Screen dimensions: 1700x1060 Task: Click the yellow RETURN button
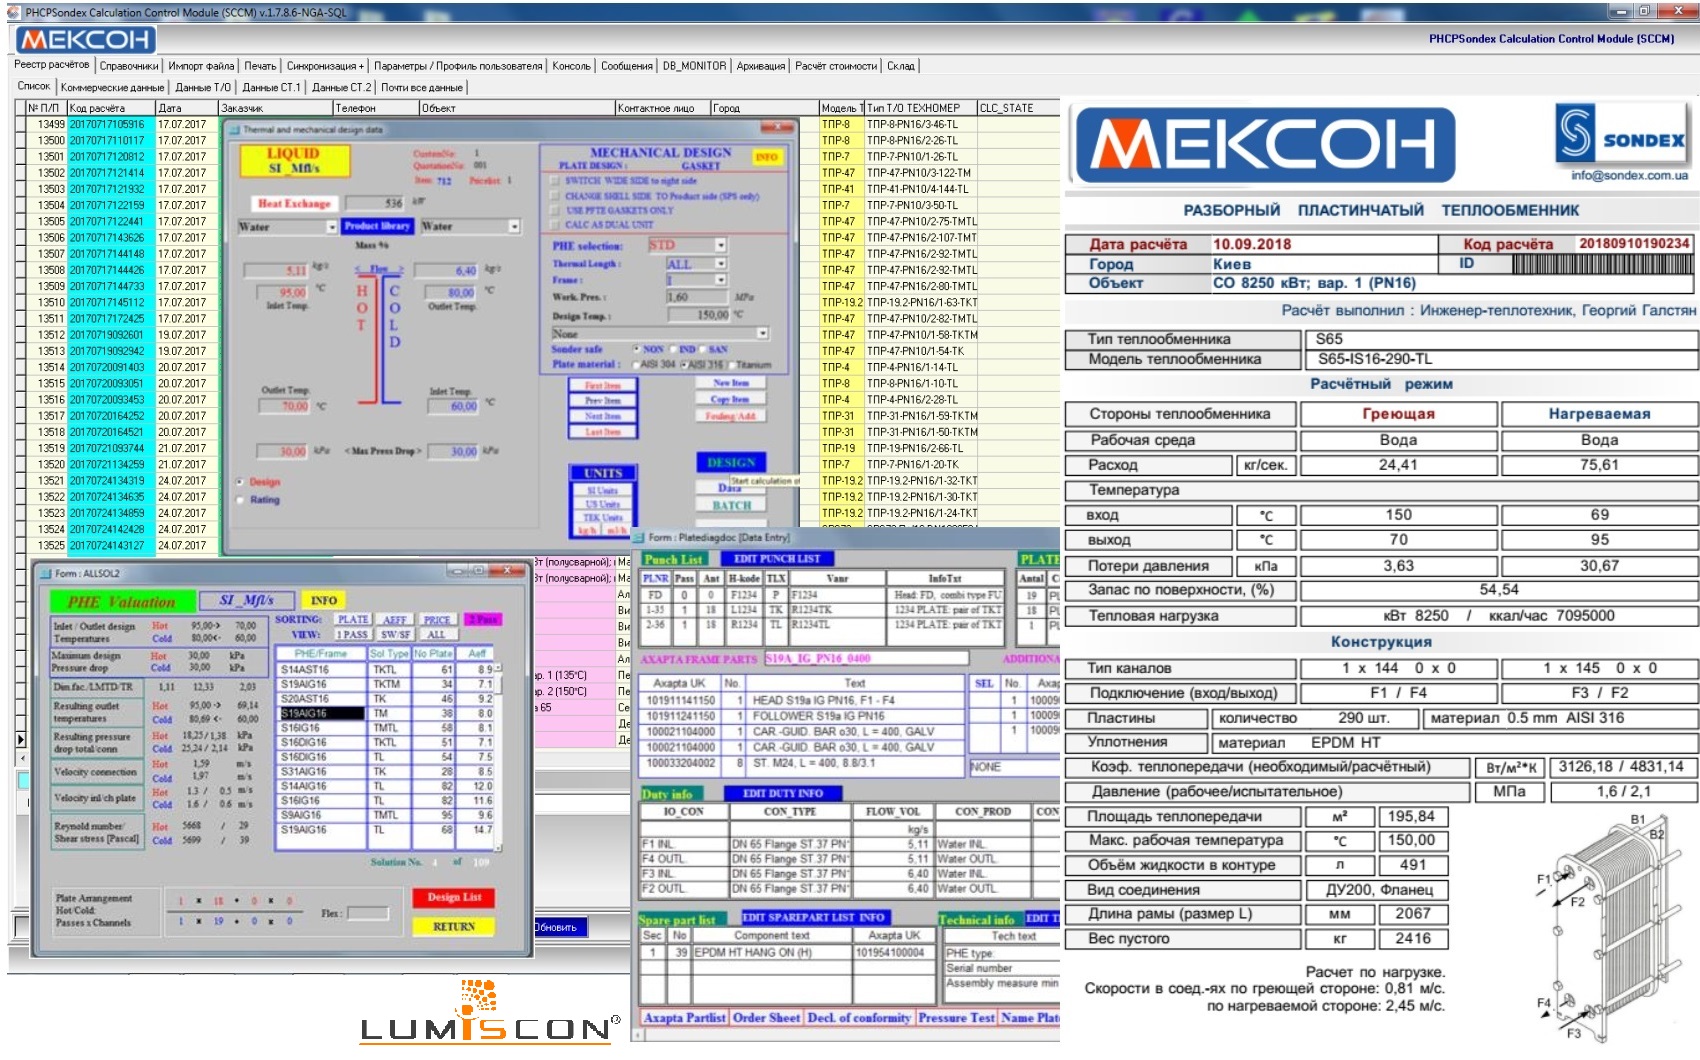point(454,927)
